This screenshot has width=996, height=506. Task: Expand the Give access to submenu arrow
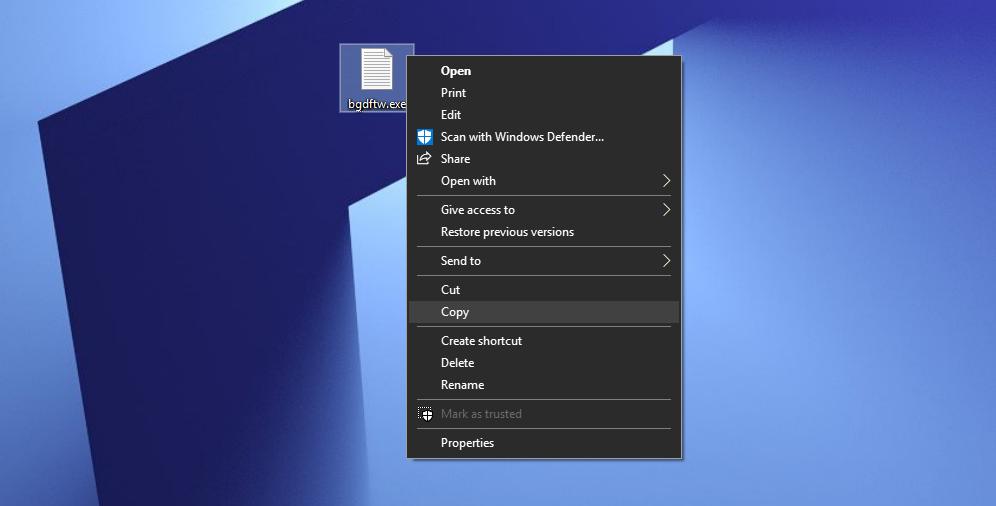click(x=666, y=210)
